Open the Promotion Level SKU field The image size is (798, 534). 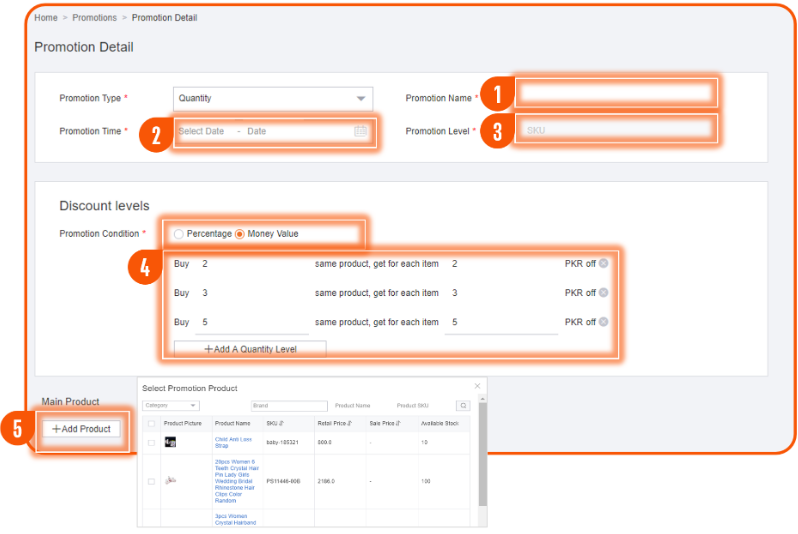pos(615,130)
